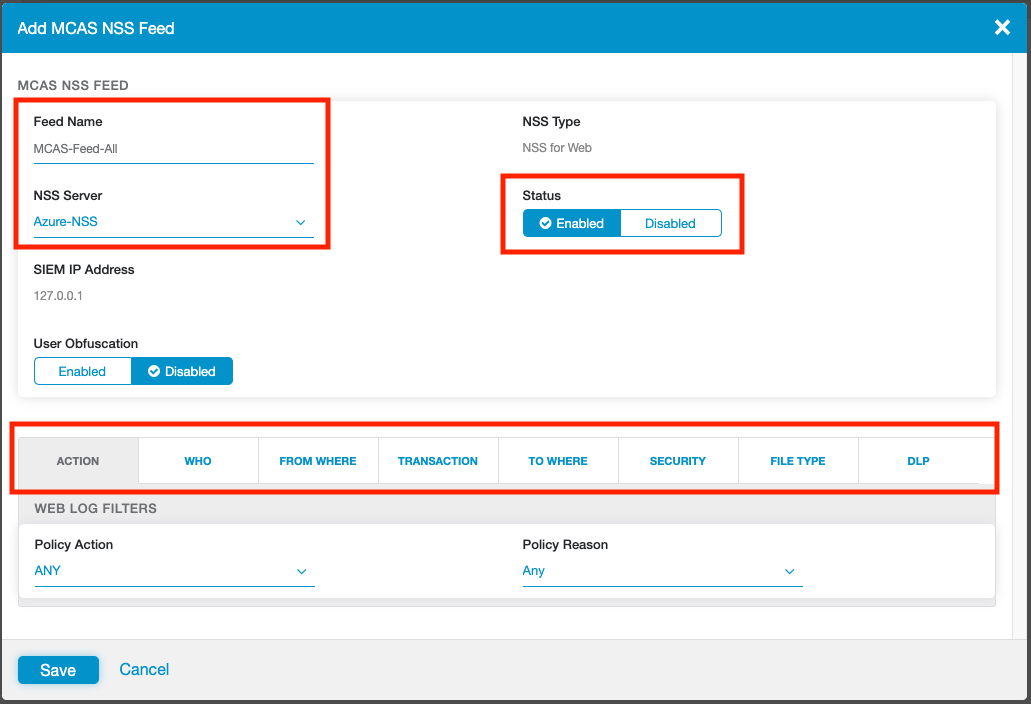Expand the Policy Reason dropdown
The width and height of the screenshot is (1031, 704).
coord(661,571)
